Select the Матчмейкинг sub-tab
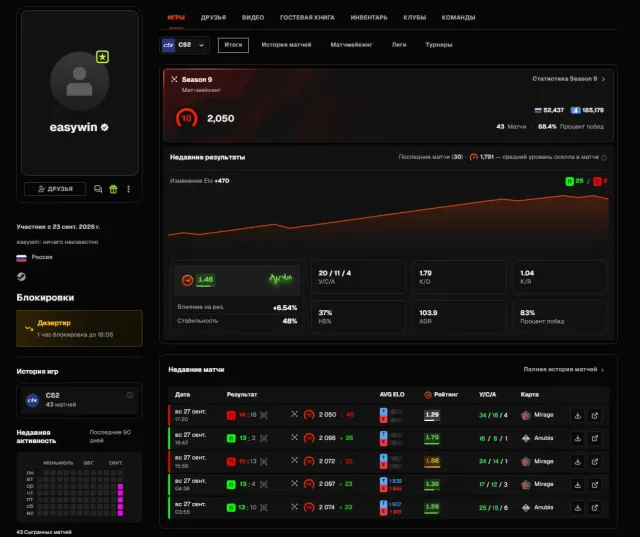 [351, 45]
